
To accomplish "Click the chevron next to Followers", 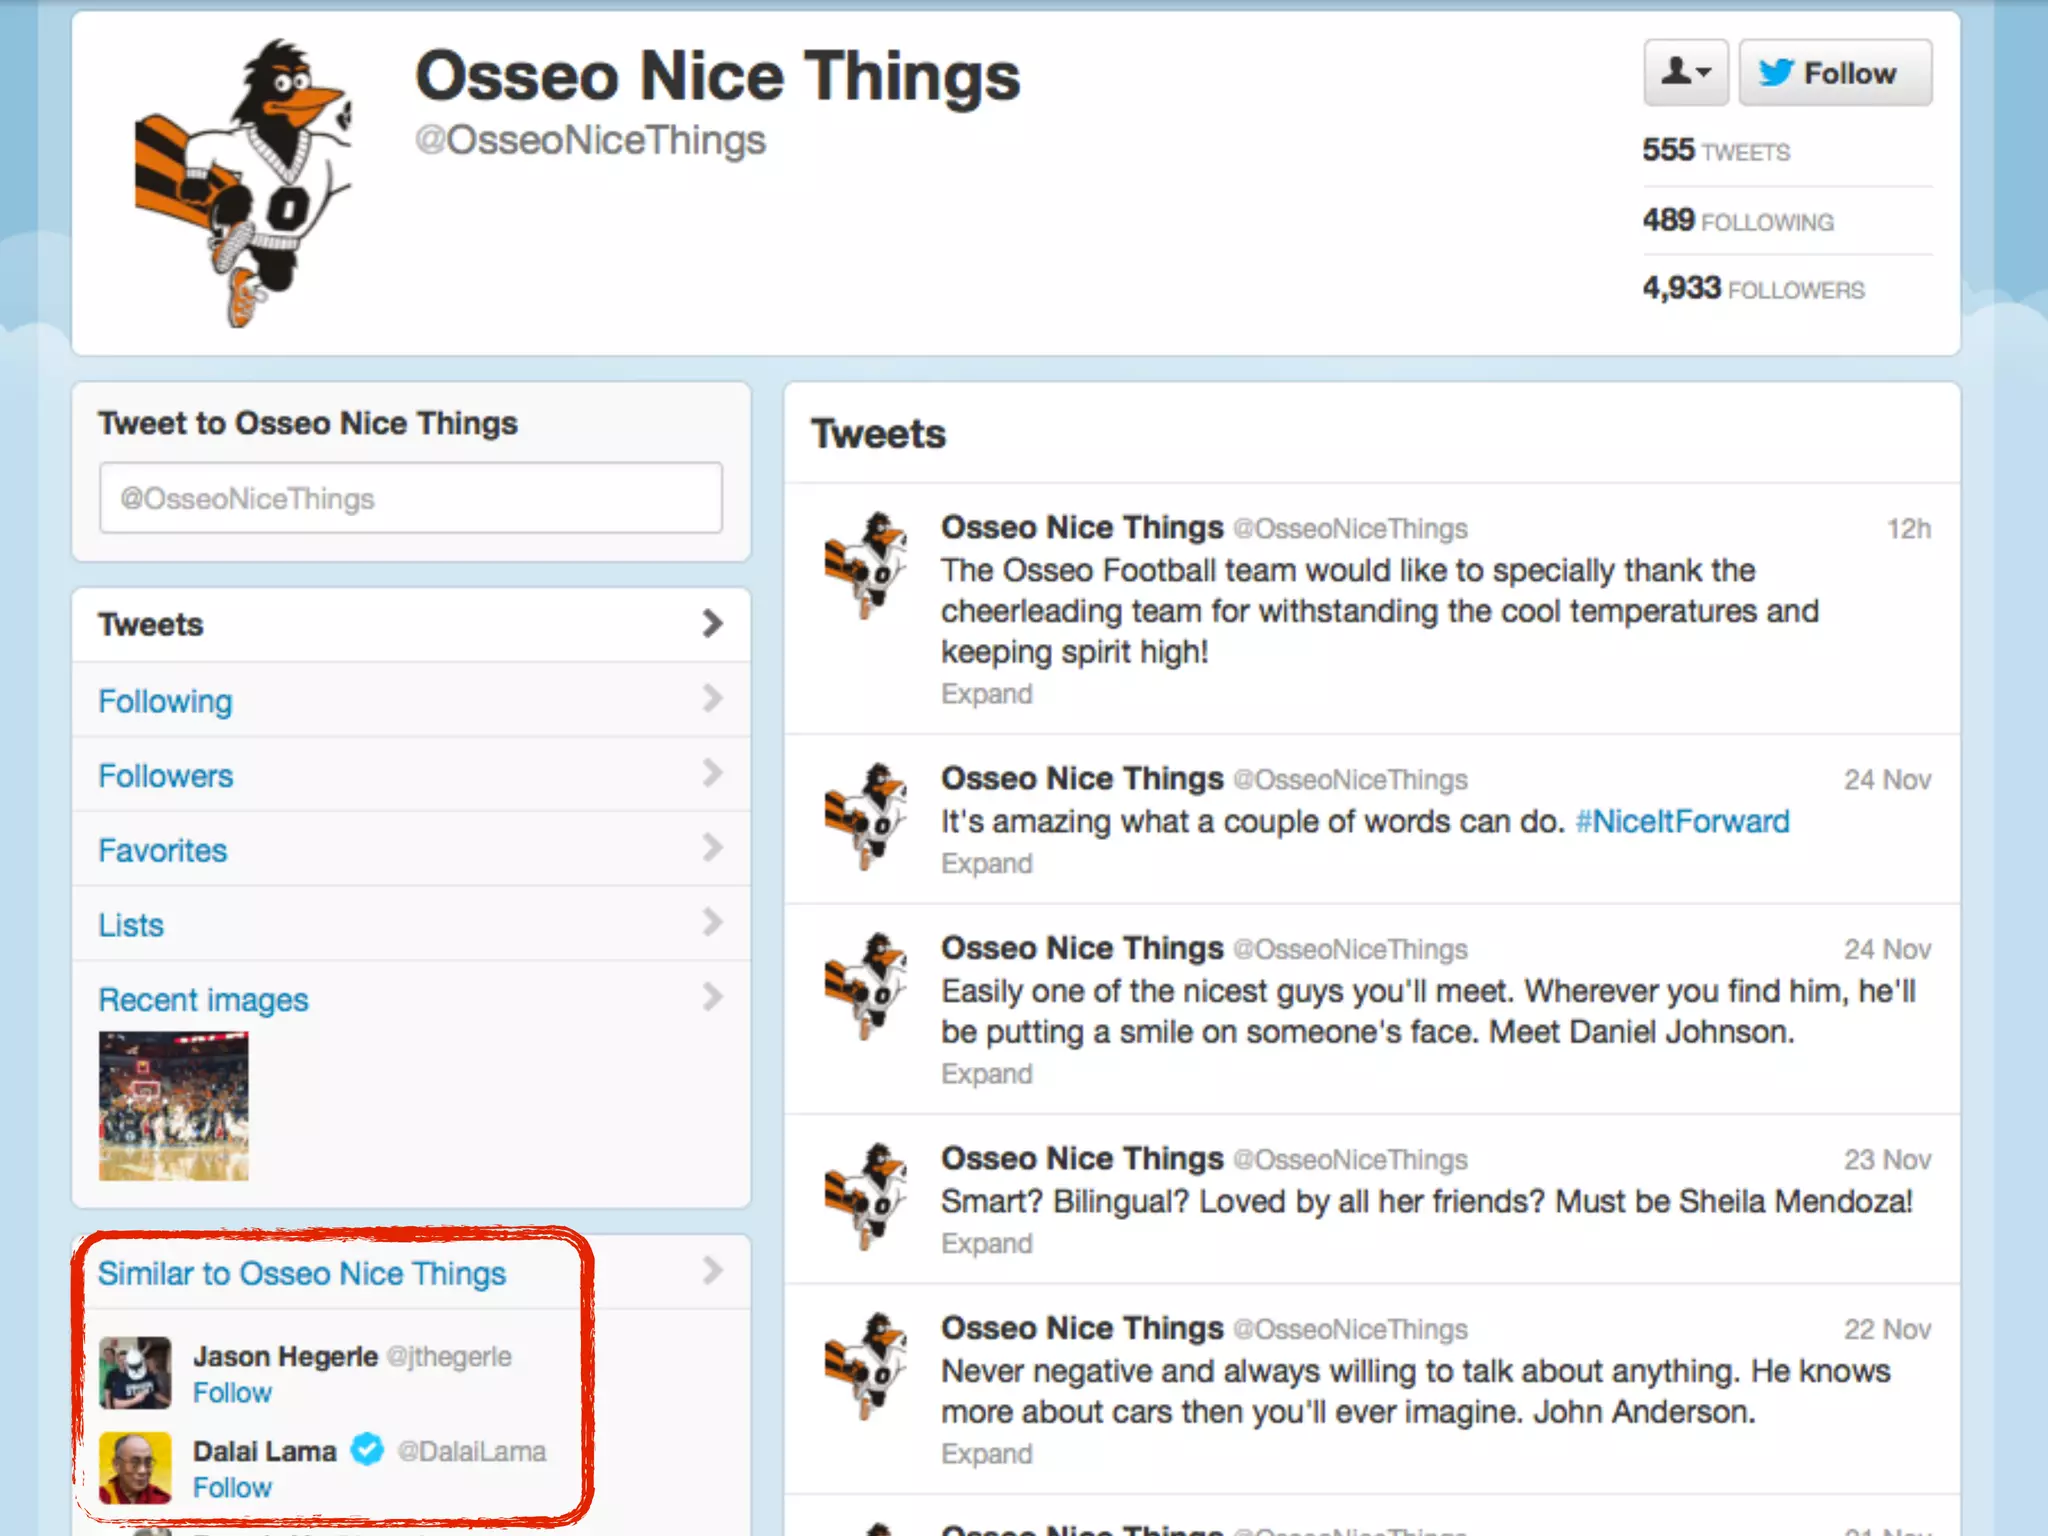I will coord(711,773).
